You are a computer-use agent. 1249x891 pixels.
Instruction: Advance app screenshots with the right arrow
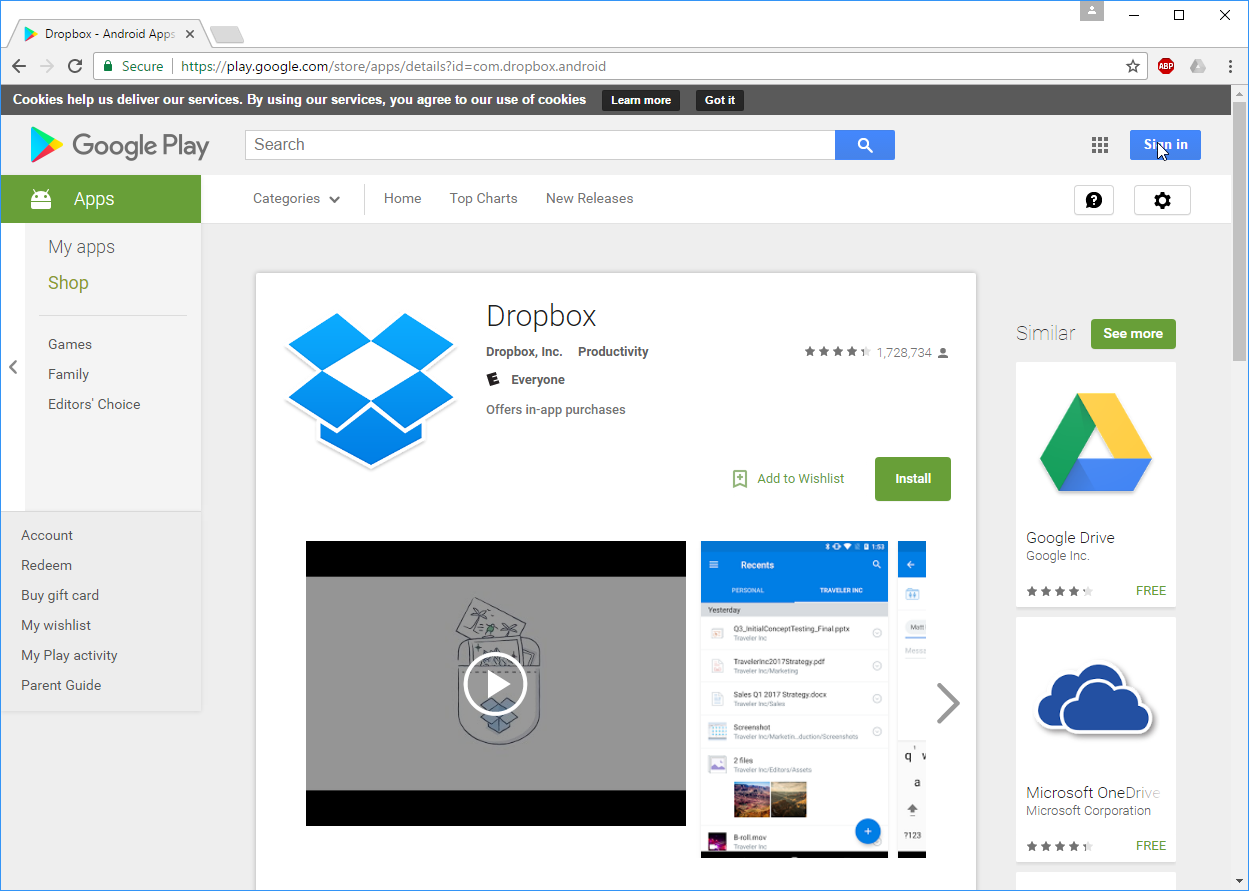(948, 703)
